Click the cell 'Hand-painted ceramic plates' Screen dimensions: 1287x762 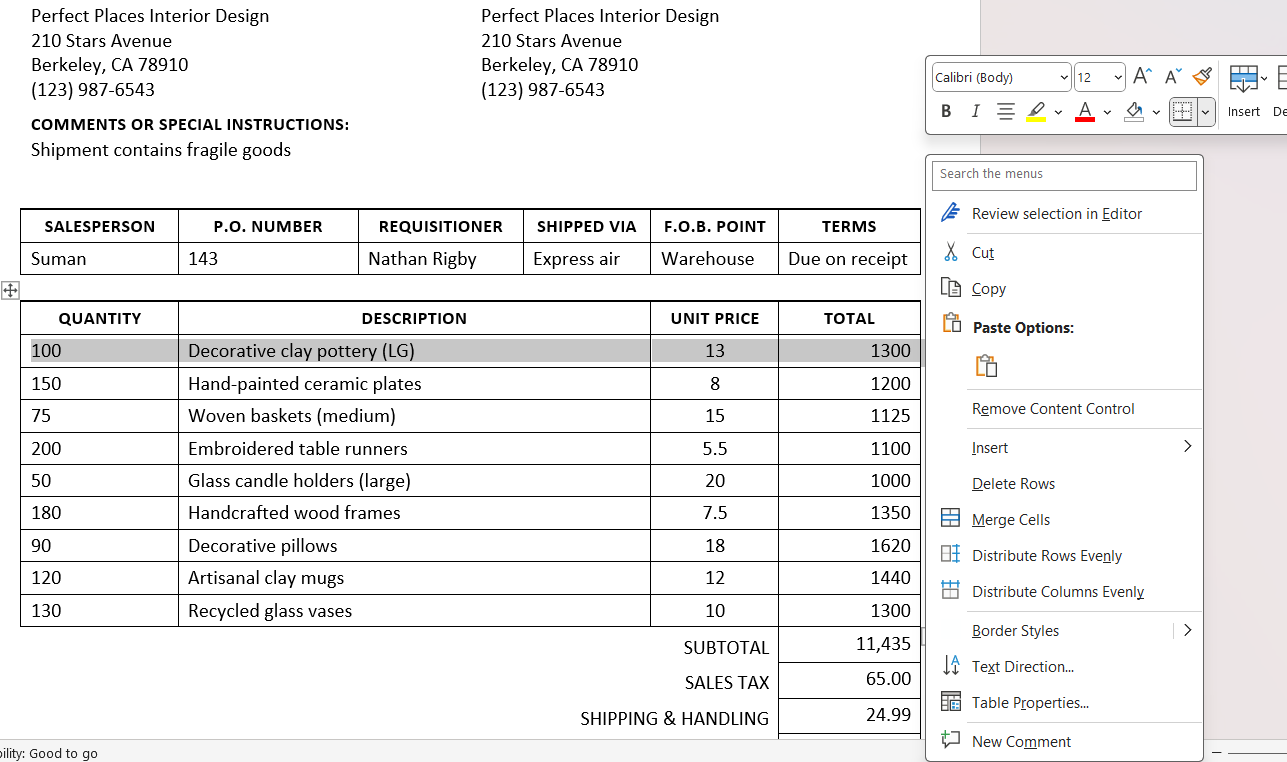point(414,384)
